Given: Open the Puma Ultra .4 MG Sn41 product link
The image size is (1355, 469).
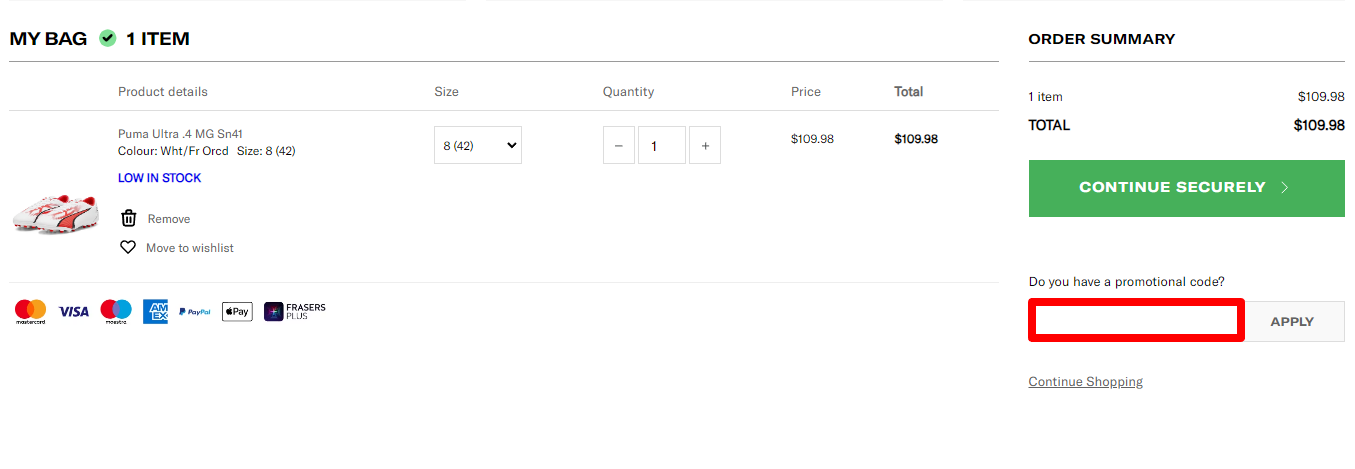Looking at the screenshot, I should coord(180,134).
